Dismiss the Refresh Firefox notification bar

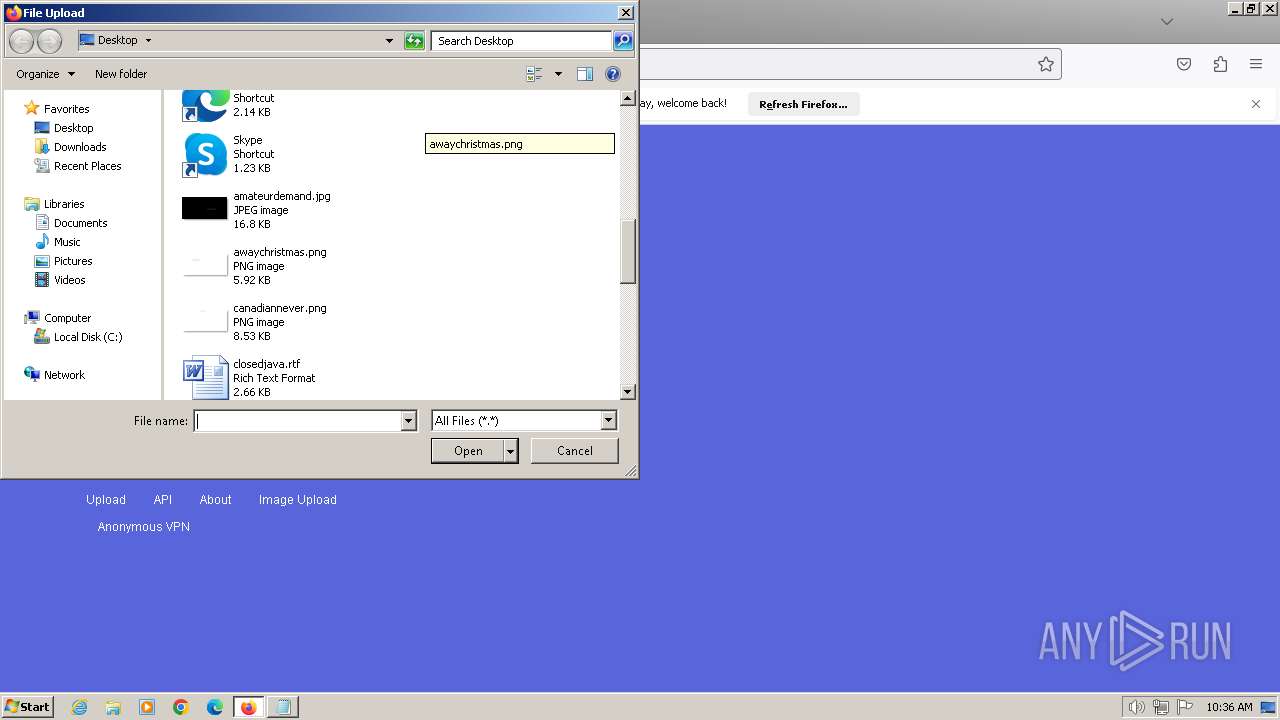point(1256,104)
